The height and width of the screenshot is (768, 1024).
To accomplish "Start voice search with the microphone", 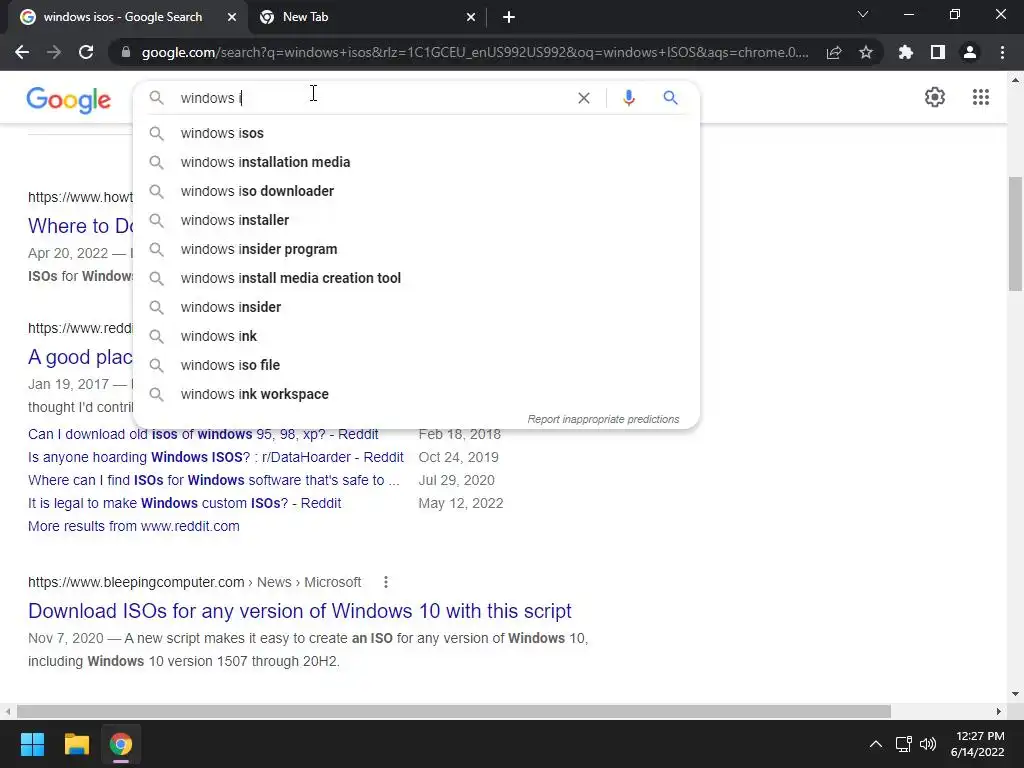I will 629,98.
